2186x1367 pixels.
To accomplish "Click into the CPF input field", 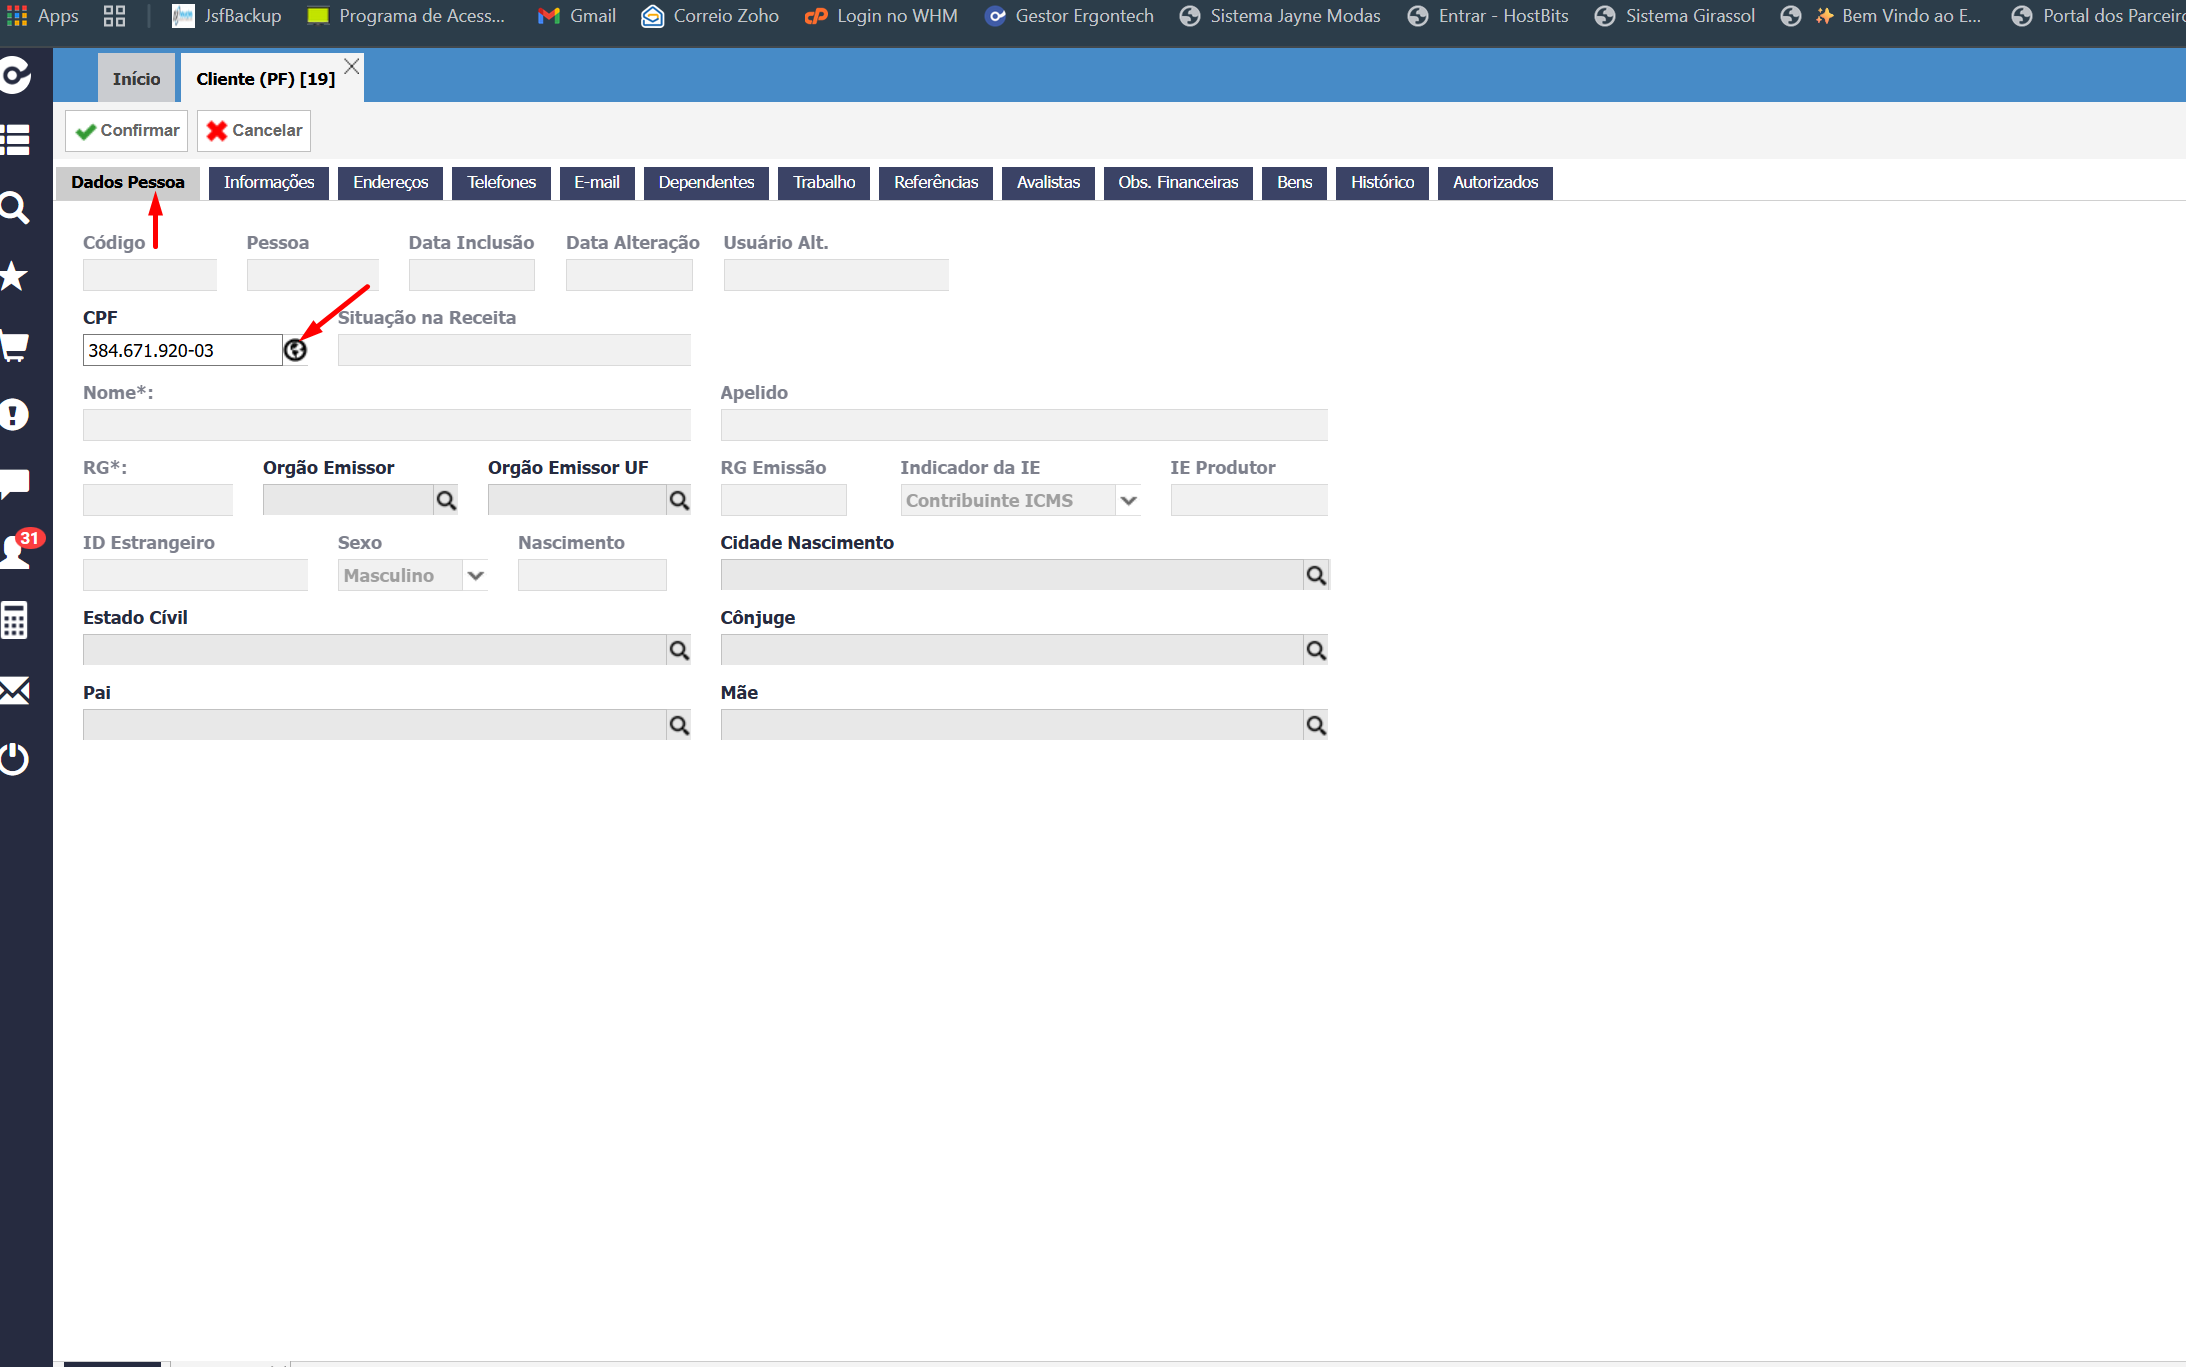I will pos(182,350).
